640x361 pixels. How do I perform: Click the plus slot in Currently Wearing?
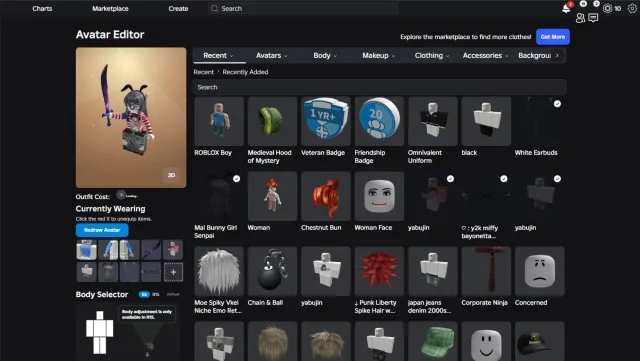[x=173, y=272]
